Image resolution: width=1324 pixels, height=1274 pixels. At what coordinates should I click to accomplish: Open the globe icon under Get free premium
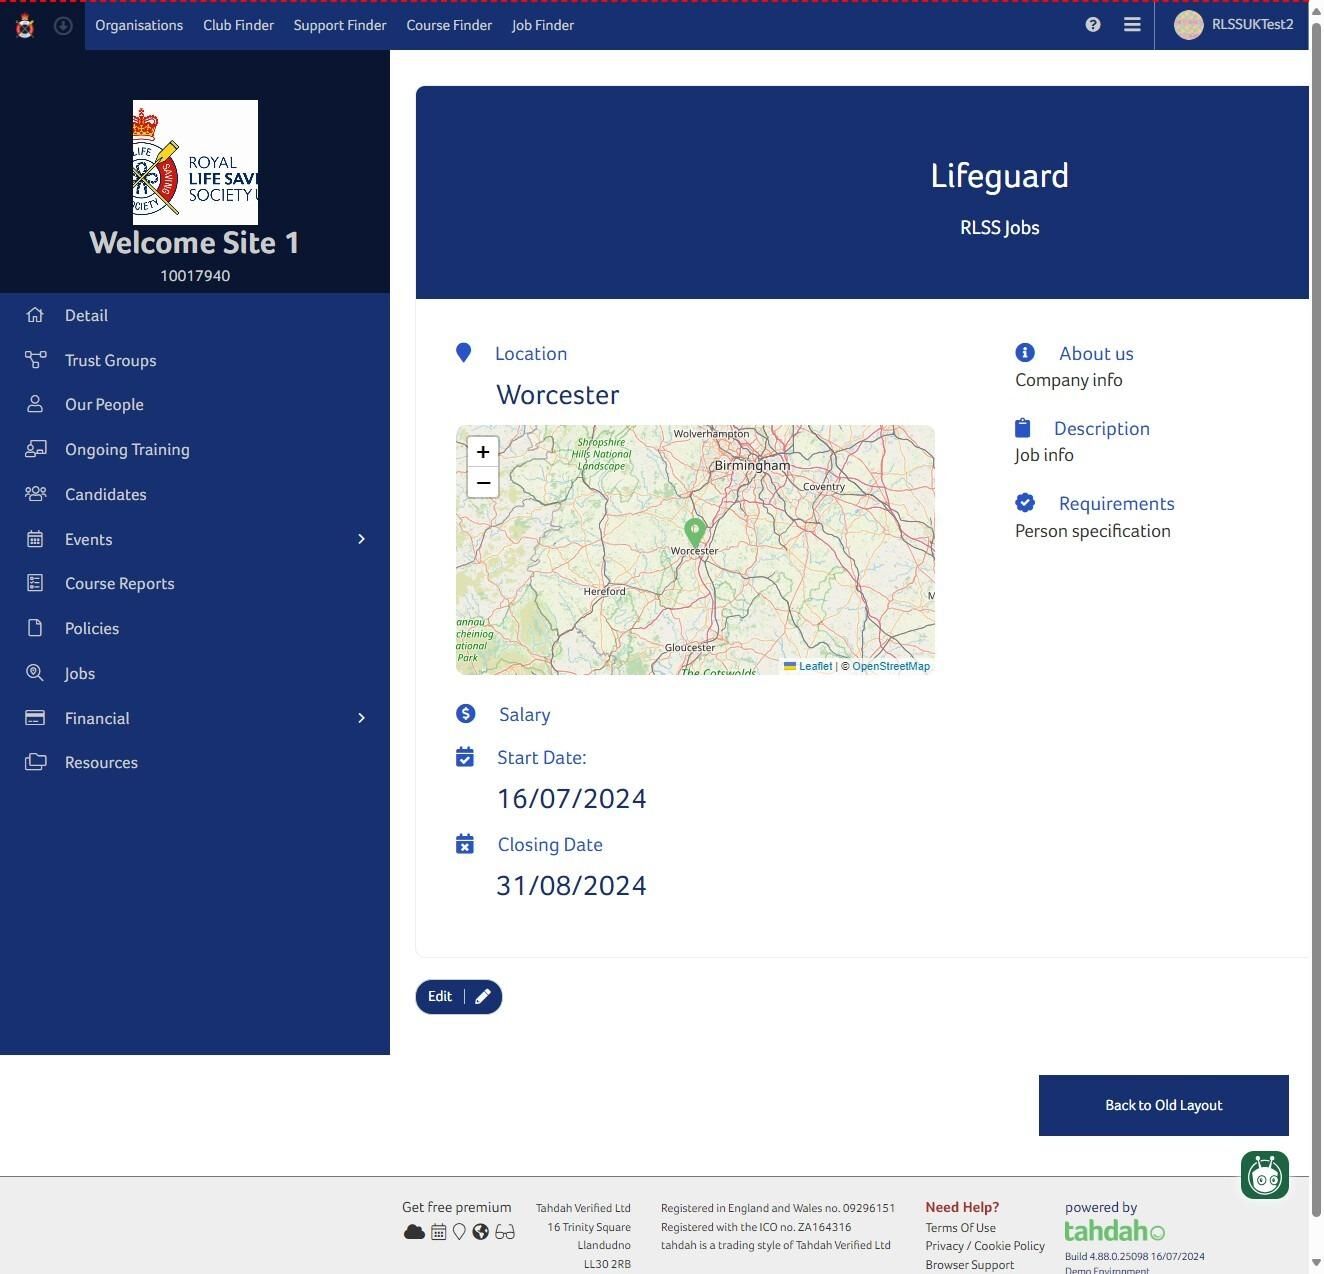(x=482, y=1232)
